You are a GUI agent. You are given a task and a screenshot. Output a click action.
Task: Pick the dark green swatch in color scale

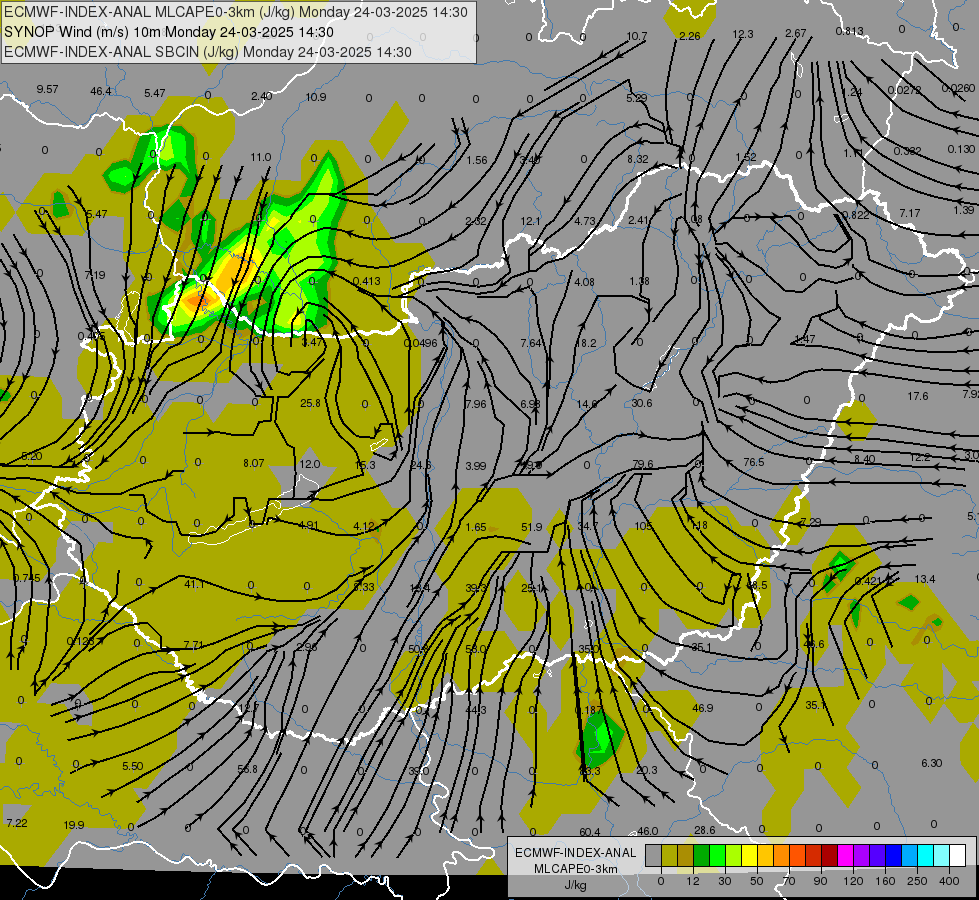(x=702, y=856)
